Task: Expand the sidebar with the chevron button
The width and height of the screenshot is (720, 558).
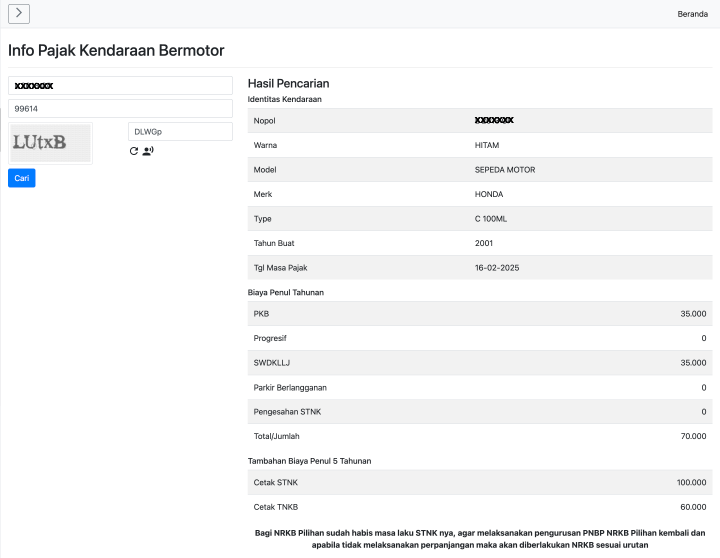Action: [x=19, y=13]
